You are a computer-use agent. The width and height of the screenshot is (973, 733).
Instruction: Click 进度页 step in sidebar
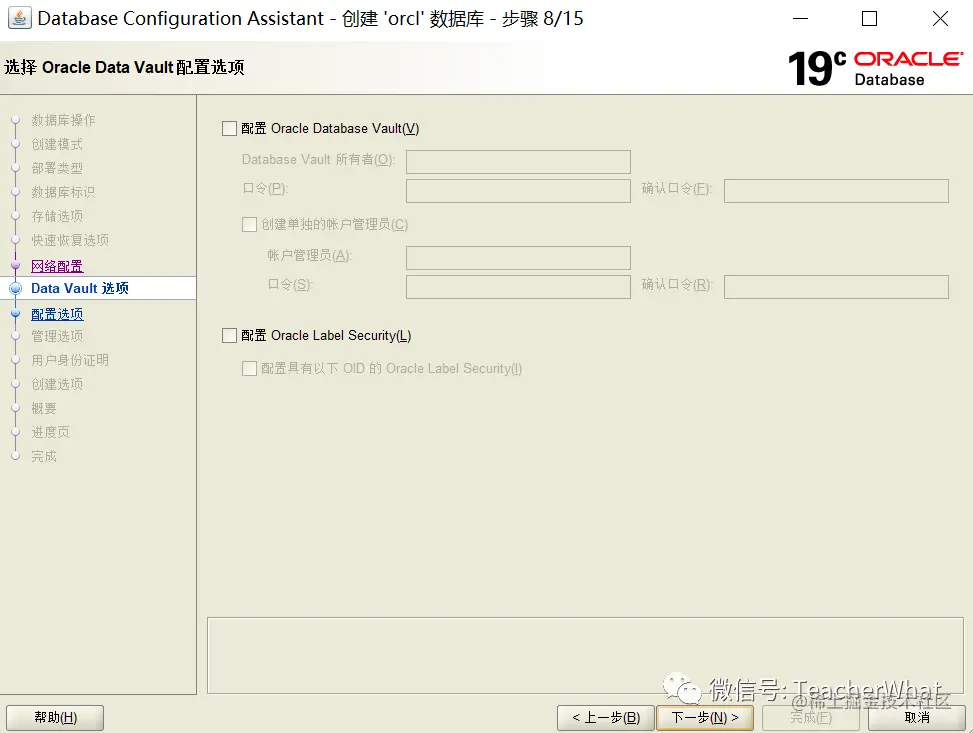point(50,432)
